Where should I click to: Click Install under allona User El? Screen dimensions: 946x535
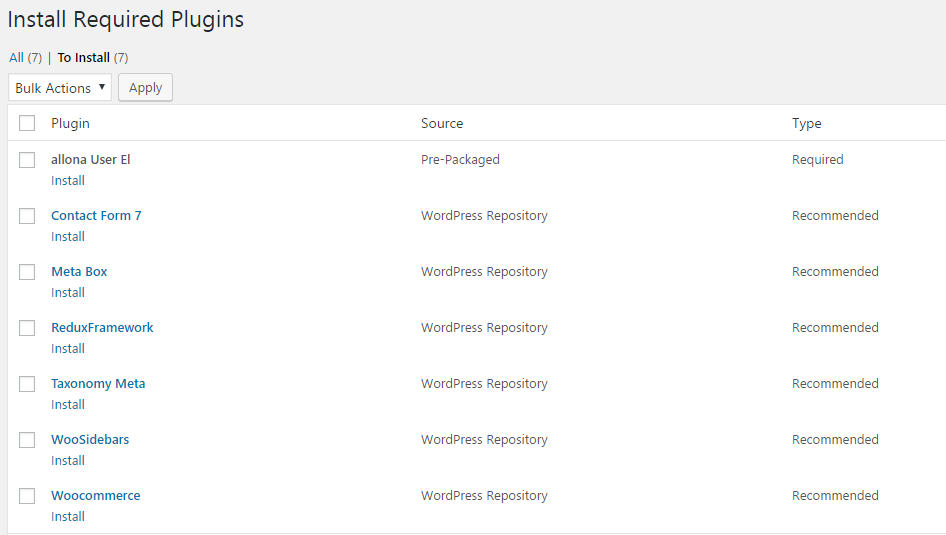pyautogui.click(x=68, y=181)
